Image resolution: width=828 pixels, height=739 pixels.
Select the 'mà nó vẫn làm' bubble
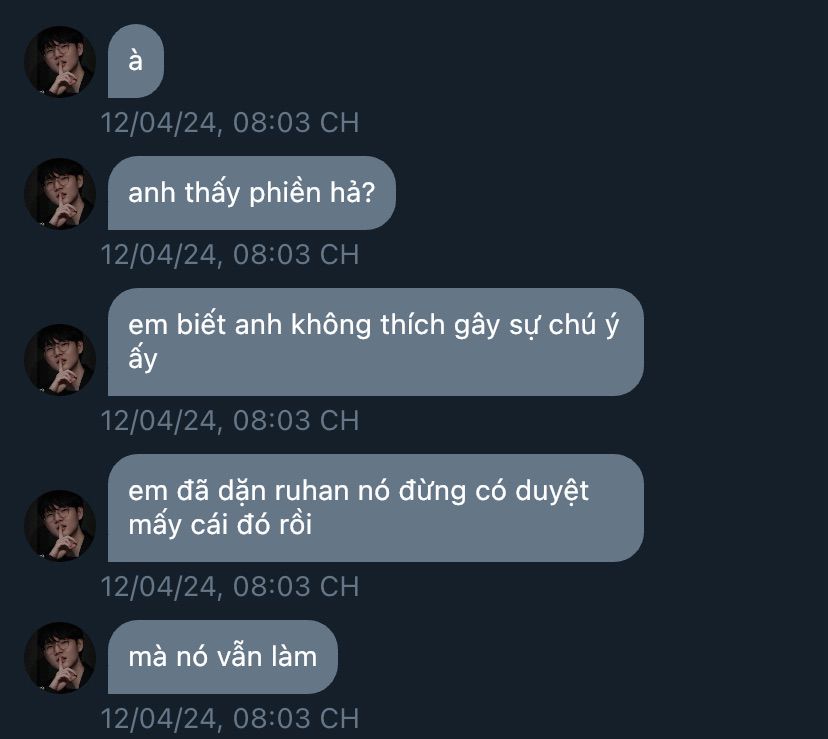[222, 657]
